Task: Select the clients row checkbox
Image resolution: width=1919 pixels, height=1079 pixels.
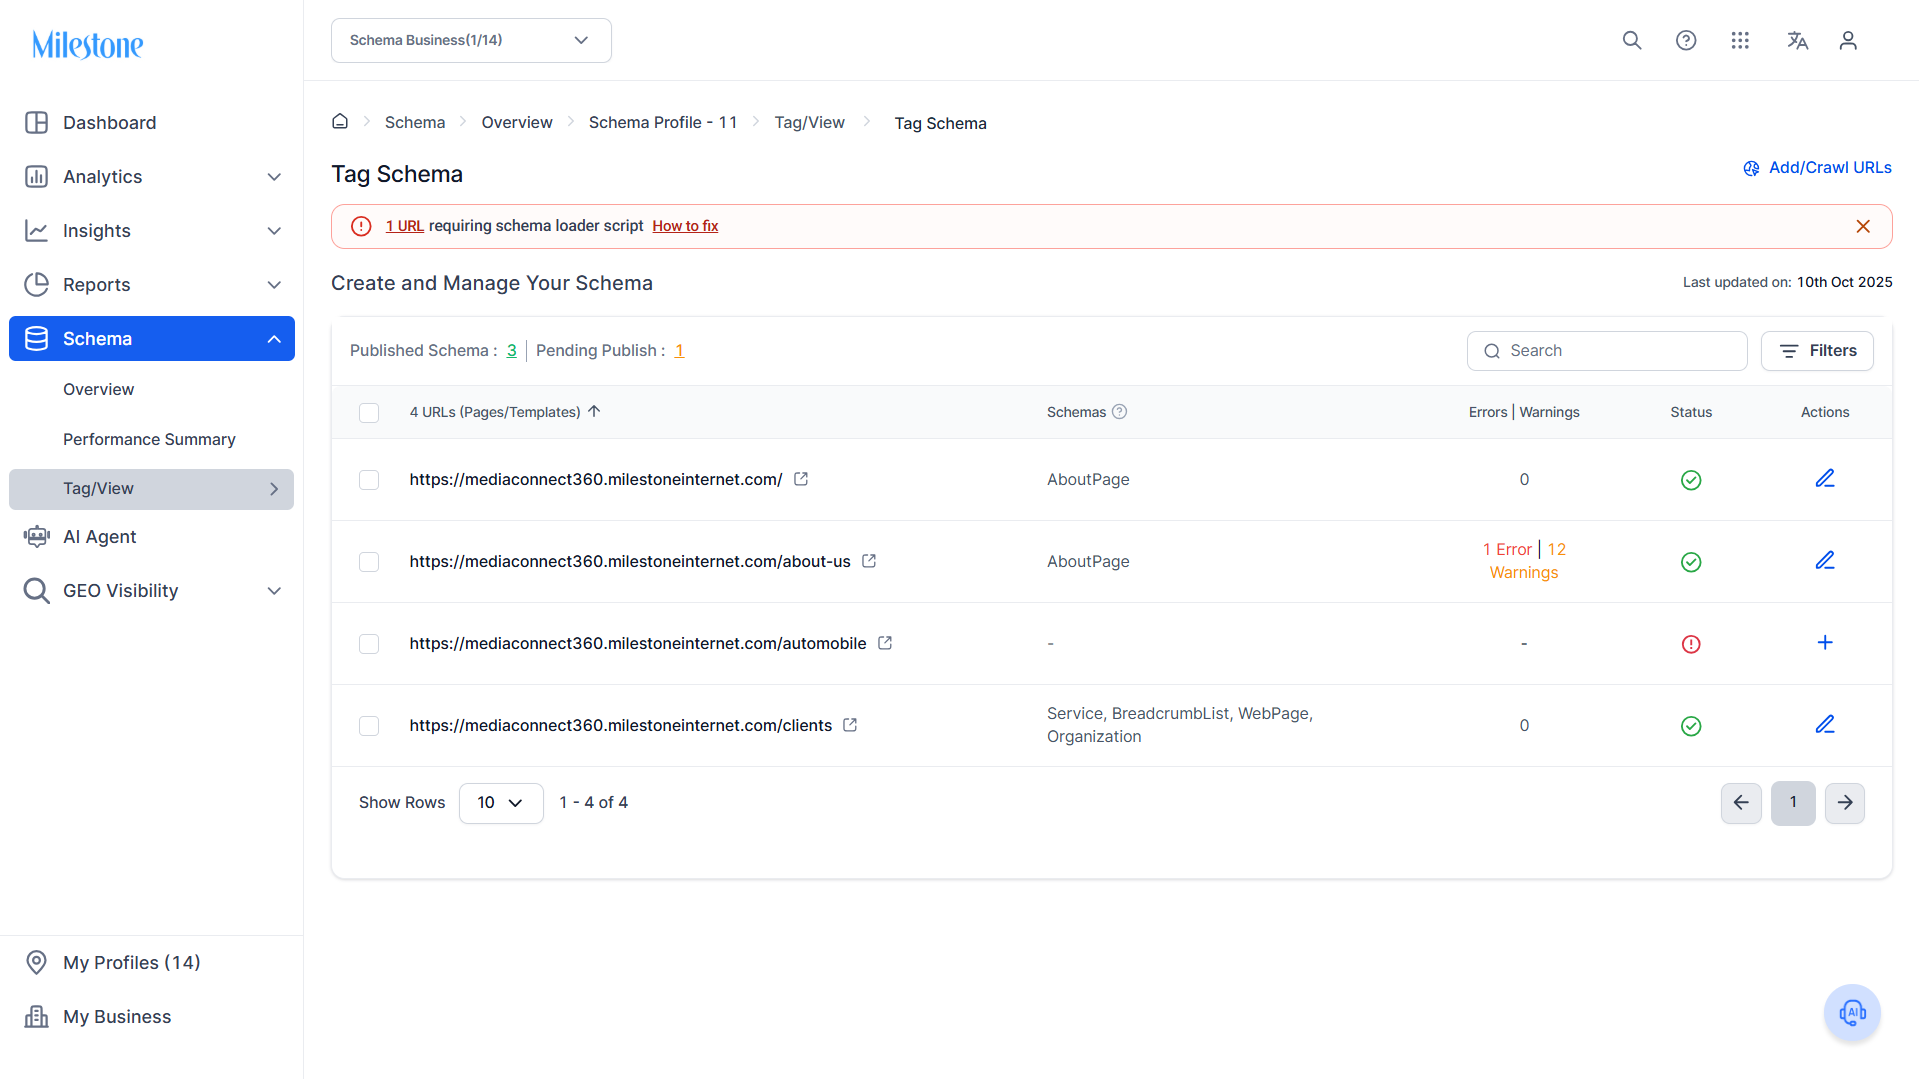Action: point(369,726)
